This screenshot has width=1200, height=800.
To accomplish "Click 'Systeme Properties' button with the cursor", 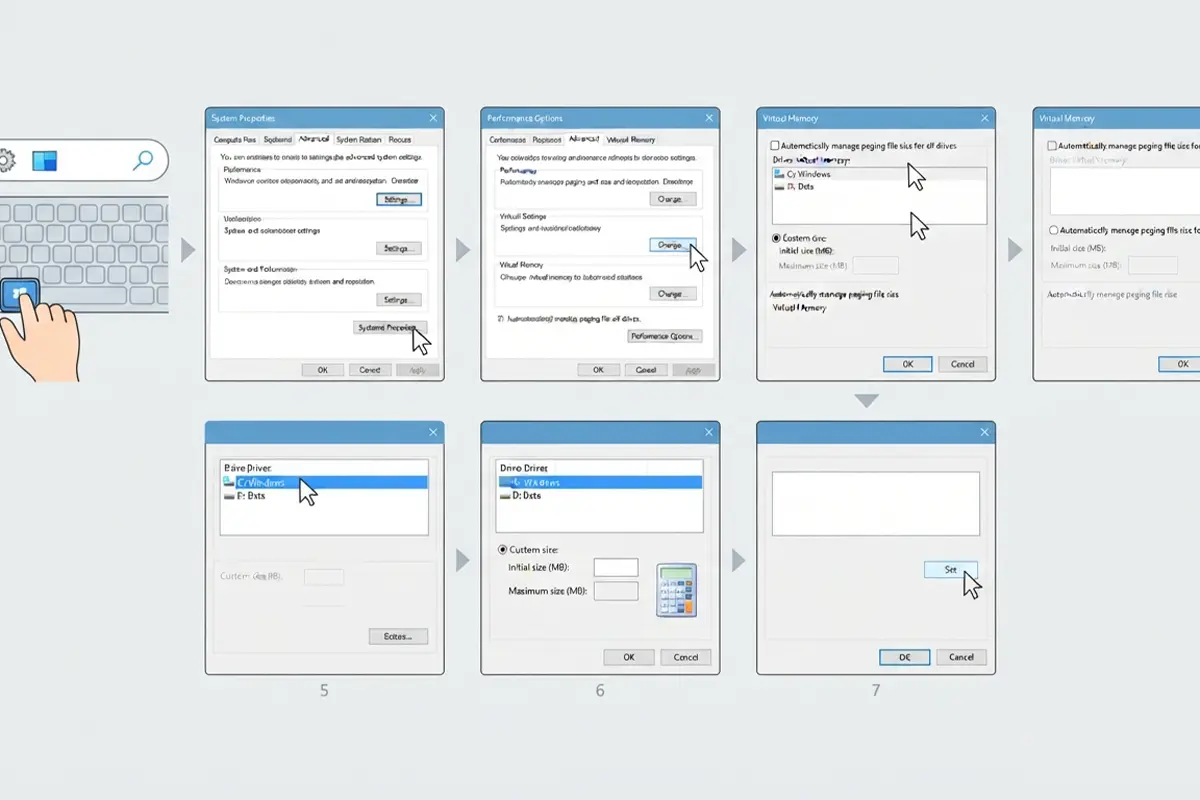I will (390, 327).
